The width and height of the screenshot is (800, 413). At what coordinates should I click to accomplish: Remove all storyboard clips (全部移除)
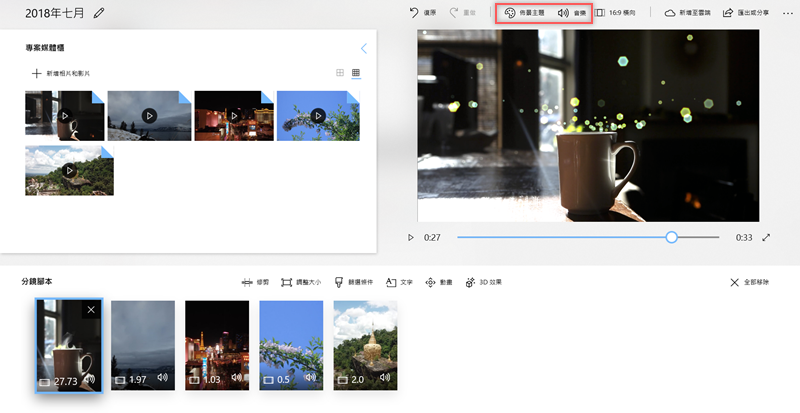tap(749, 282)
